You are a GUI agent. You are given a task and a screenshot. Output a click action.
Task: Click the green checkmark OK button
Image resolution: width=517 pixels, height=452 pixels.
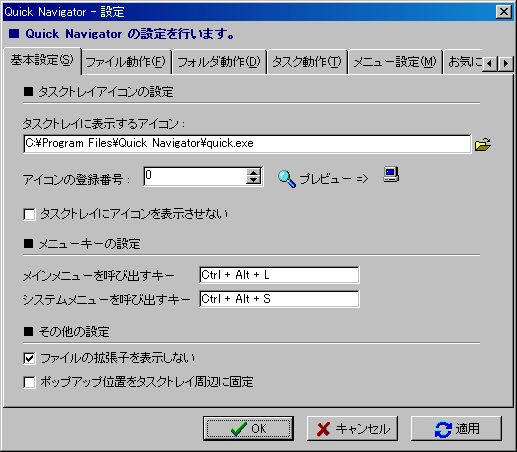coord(248,428)
